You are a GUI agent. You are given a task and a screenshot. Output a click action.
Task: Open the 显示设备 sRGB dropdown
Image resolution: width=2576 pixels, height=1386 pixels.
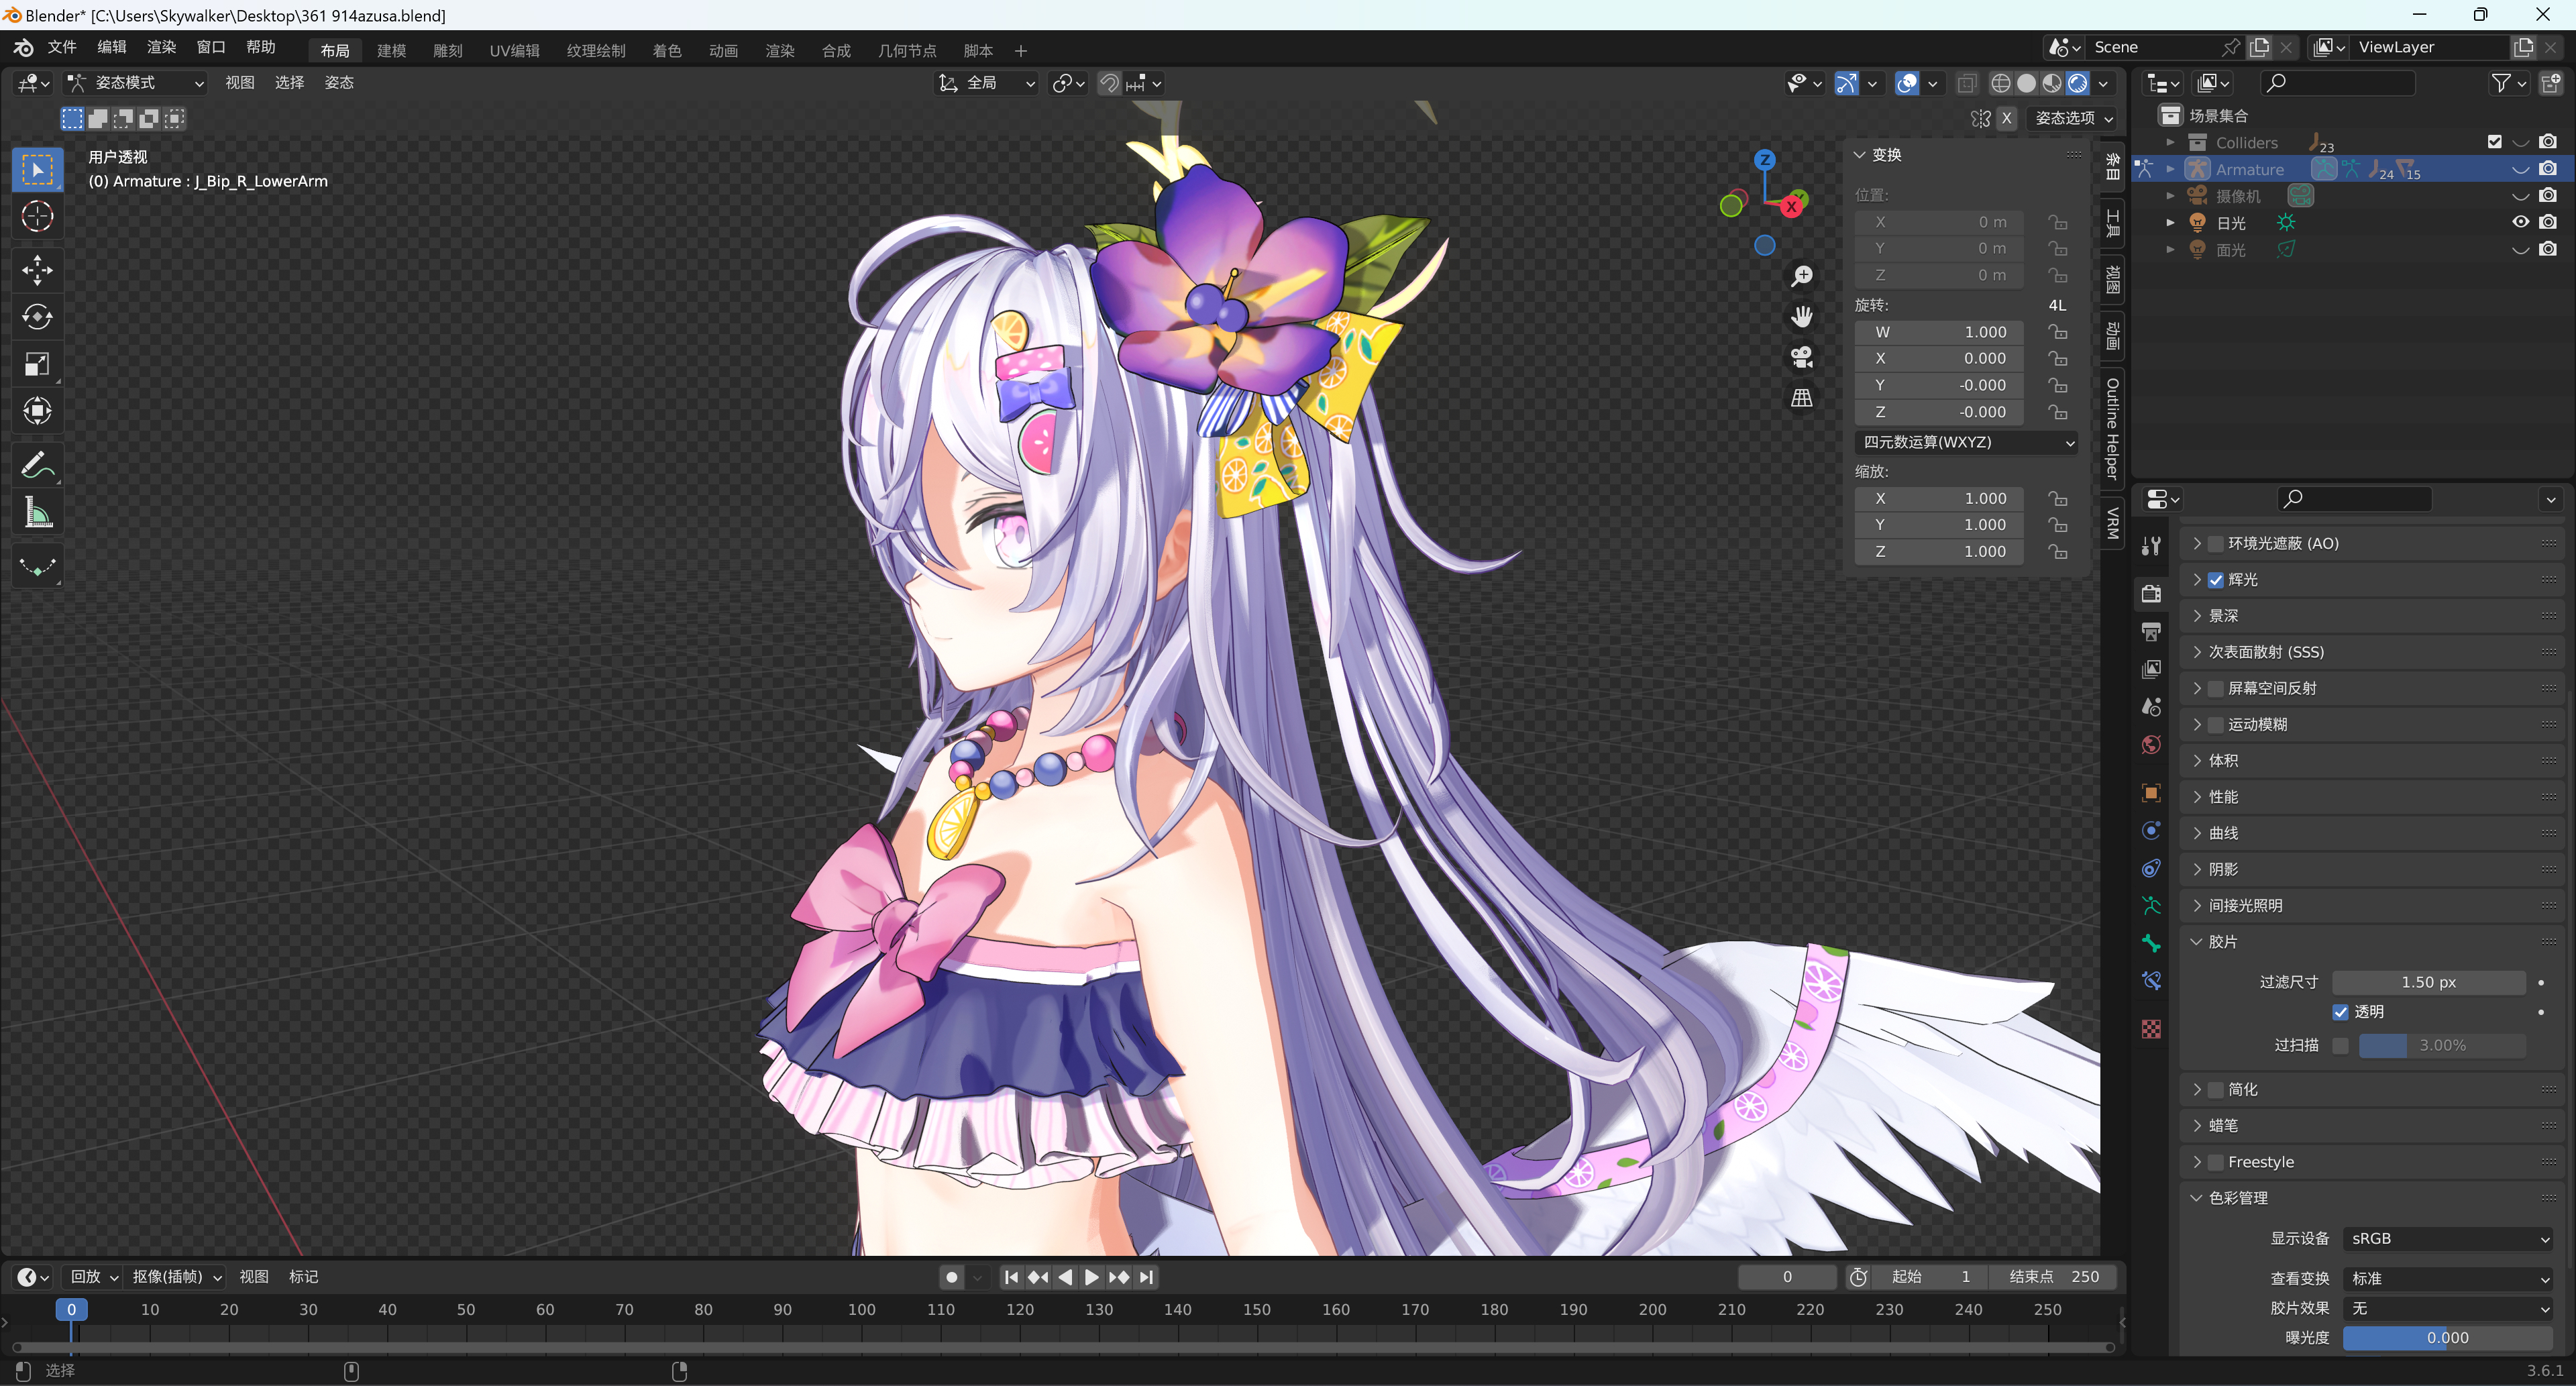pos(2448,1239)
